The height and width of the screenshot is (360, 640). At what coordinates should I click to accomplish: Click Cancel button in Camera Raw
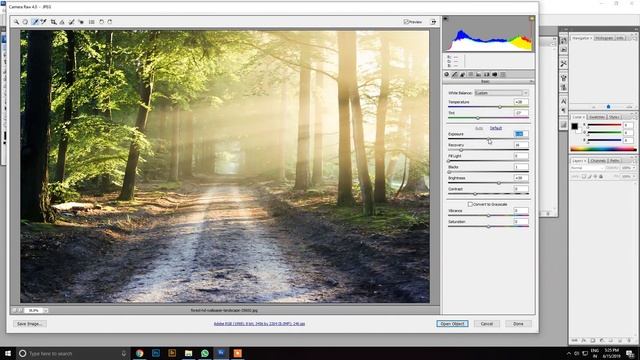click(x=487, y=324)
